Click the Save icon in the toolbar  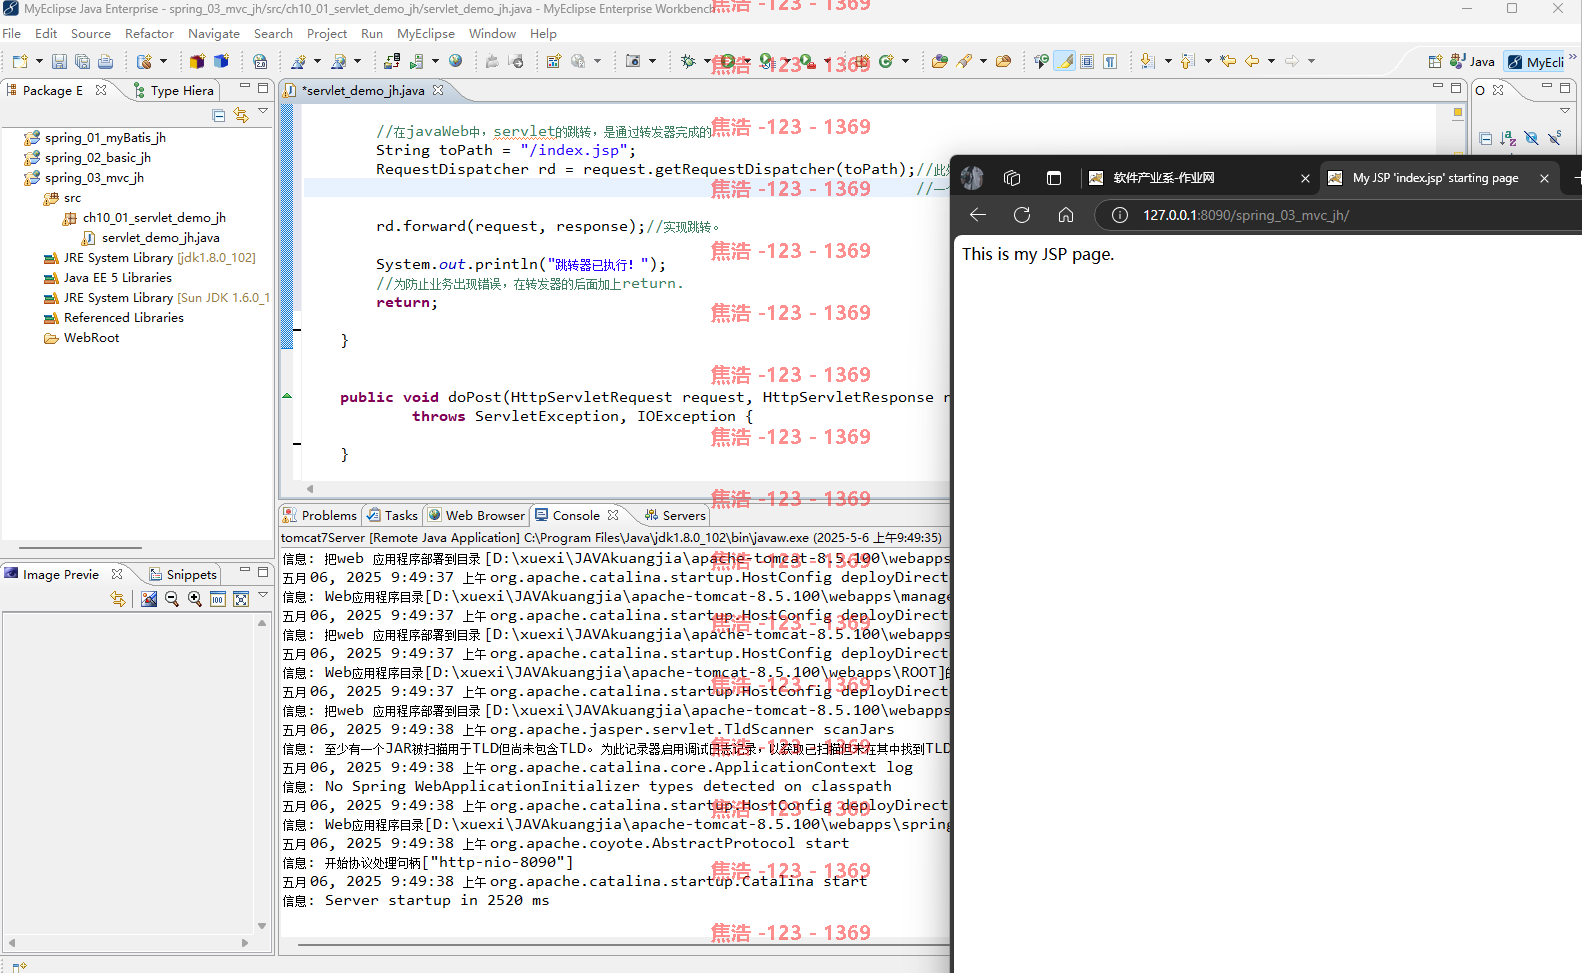click(x=59, y=62)
